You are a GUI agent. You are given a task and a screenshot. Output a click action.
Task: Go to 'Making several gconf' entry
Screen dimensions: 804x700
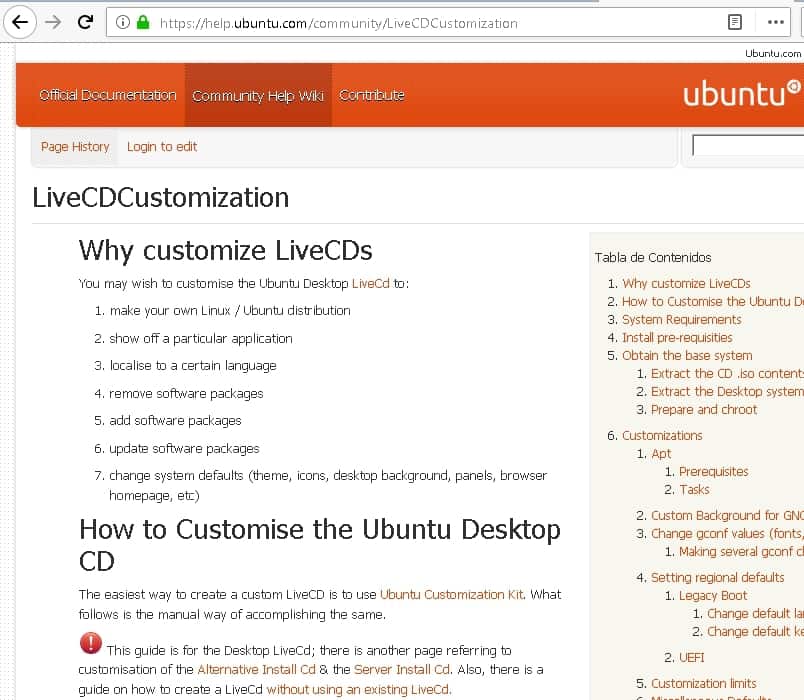click(x=741, y=552)
